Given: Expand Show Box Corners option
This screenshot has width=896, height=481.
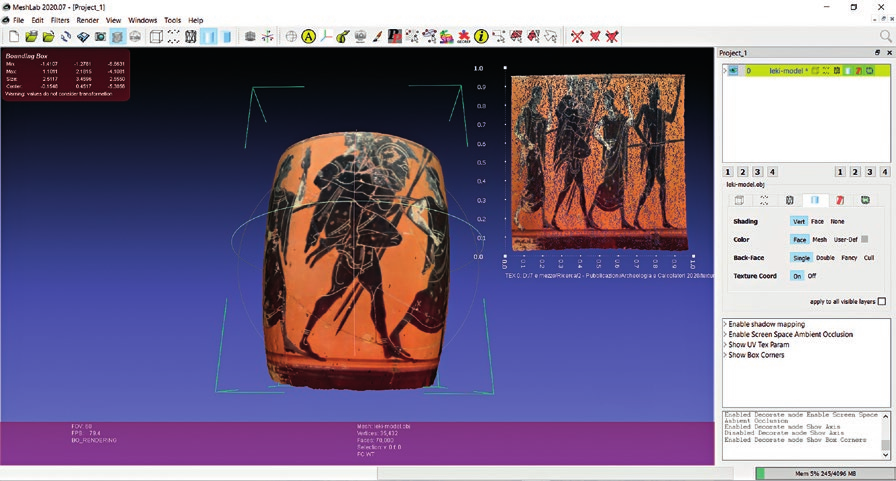Looking at the screenshot, I should 725,355.
